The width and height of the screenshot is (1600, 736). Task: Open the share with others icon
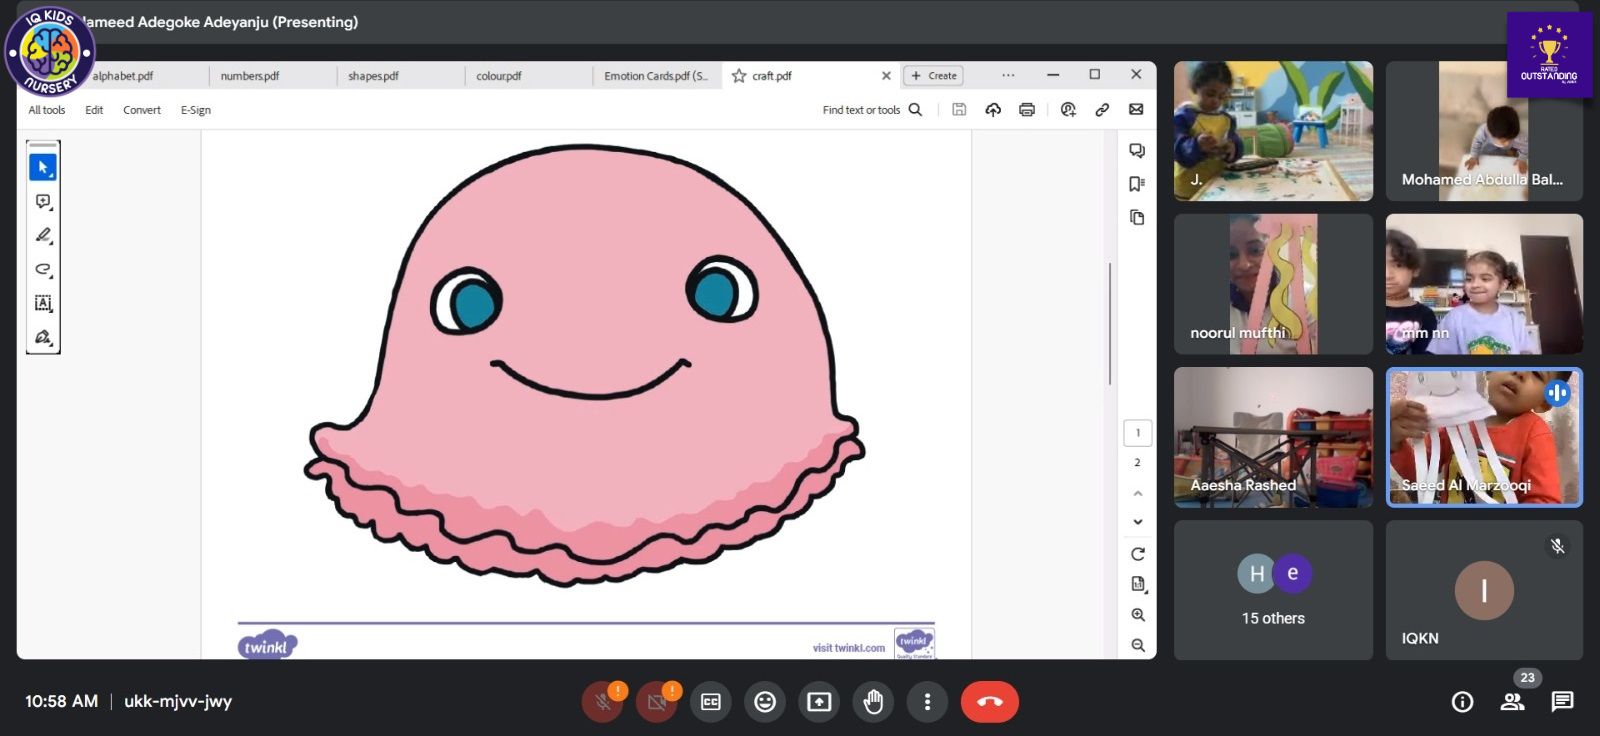click(x=1068, y=110)
